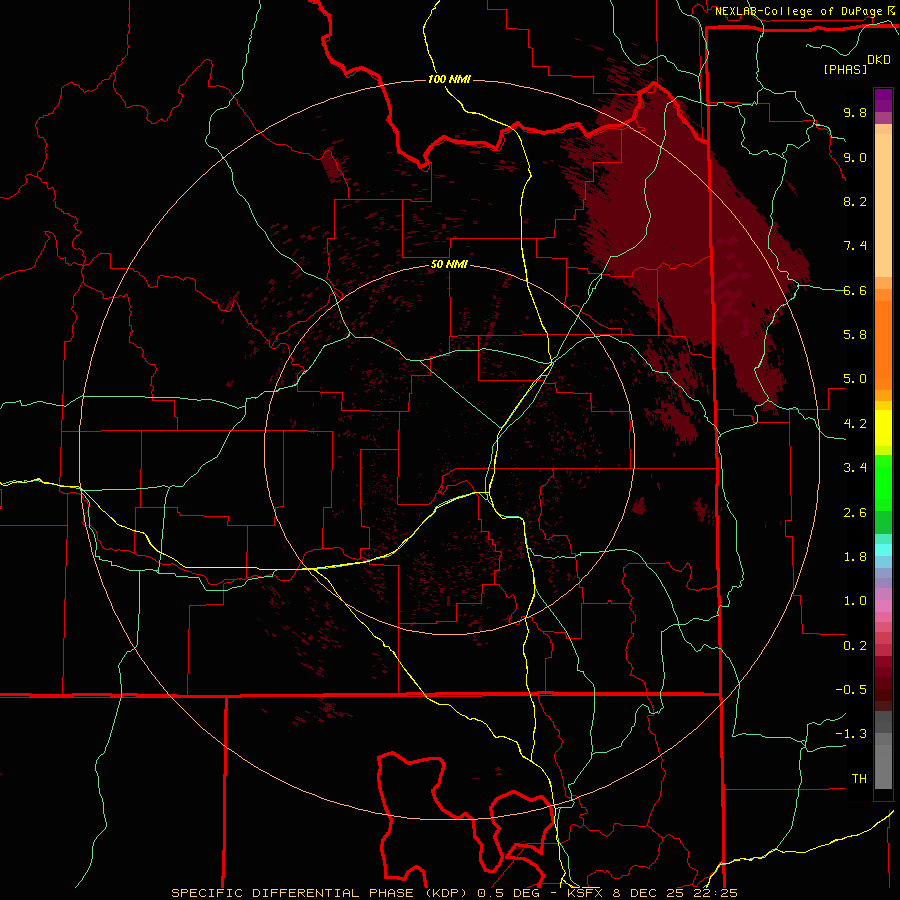
Task: Click the 6.6 legend value
Action: click(855, 290)
